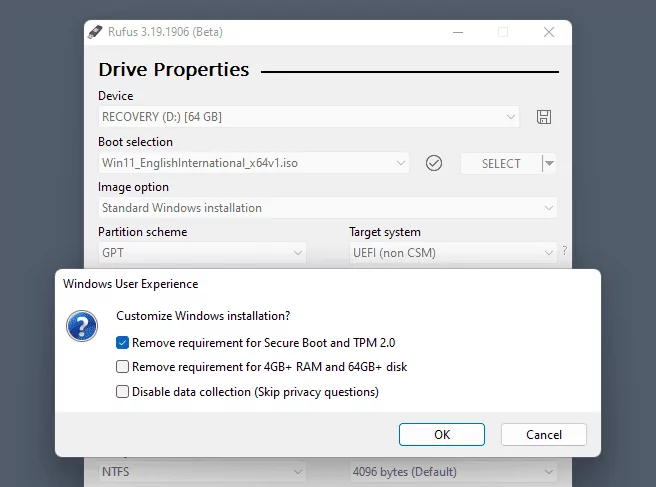
Task: Expand the 4096 bytes cluster size dropdown
Action: point(453,472)
